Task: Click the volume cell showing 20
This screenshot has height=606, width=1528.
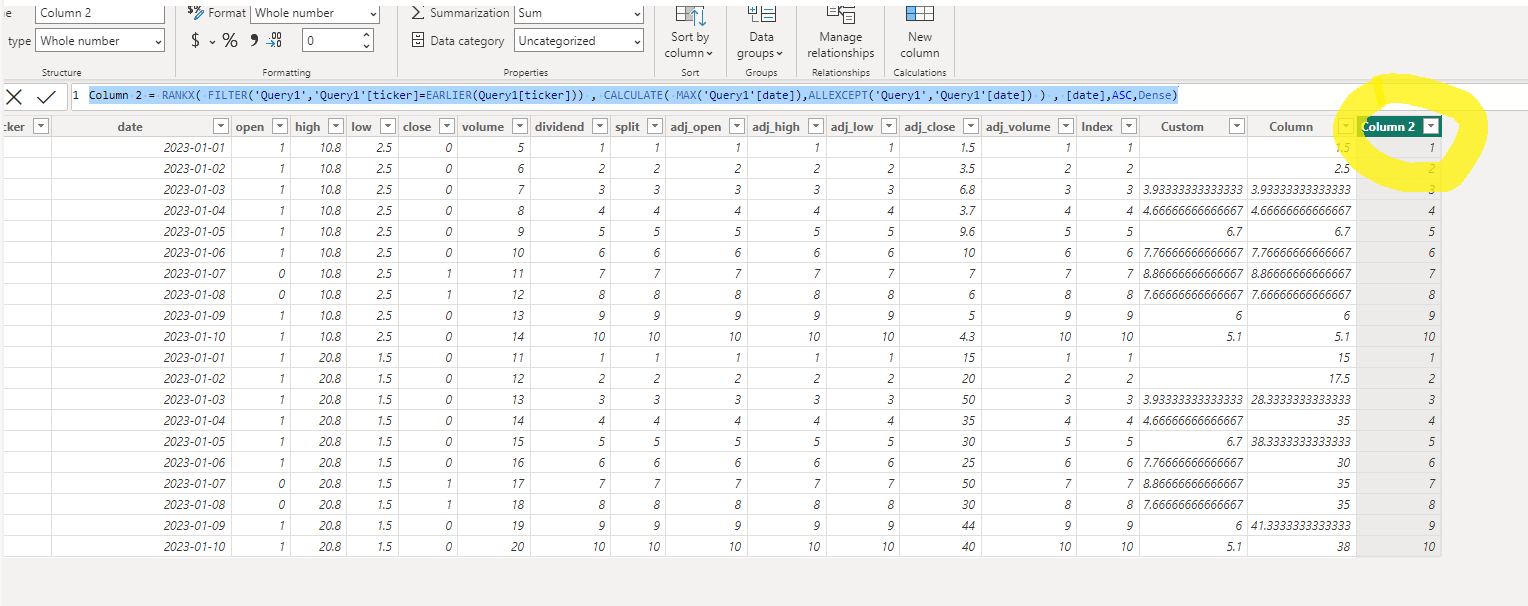Action: click(x=493, y=546)
